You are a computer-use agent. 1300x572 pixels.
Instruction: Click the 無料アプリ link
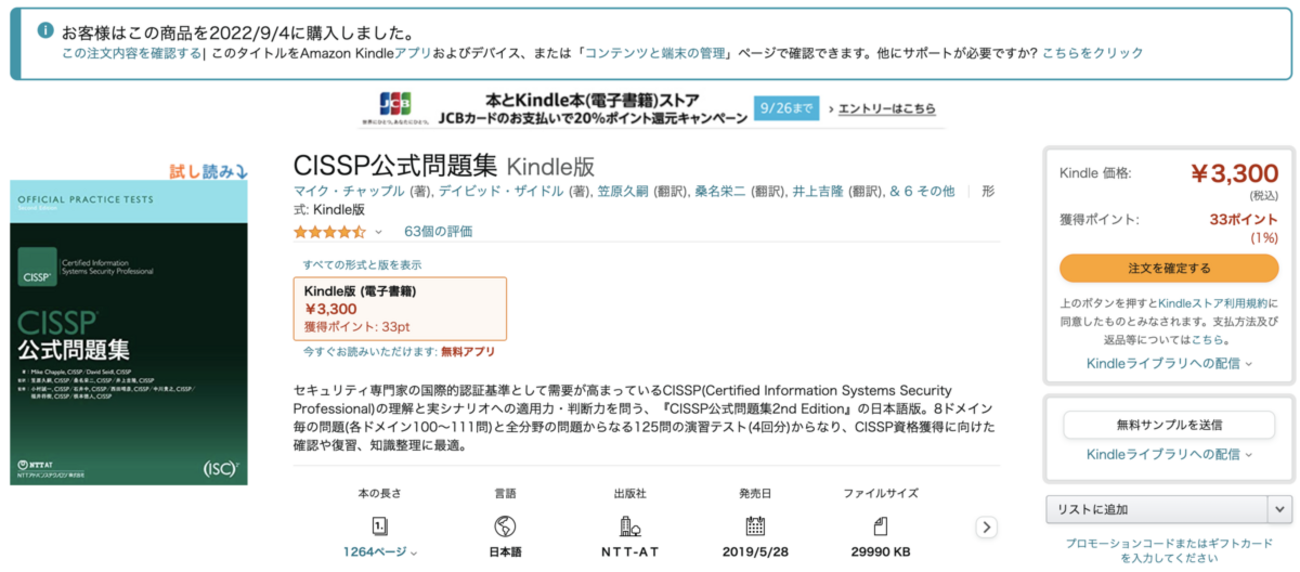(x=468, y=352)
